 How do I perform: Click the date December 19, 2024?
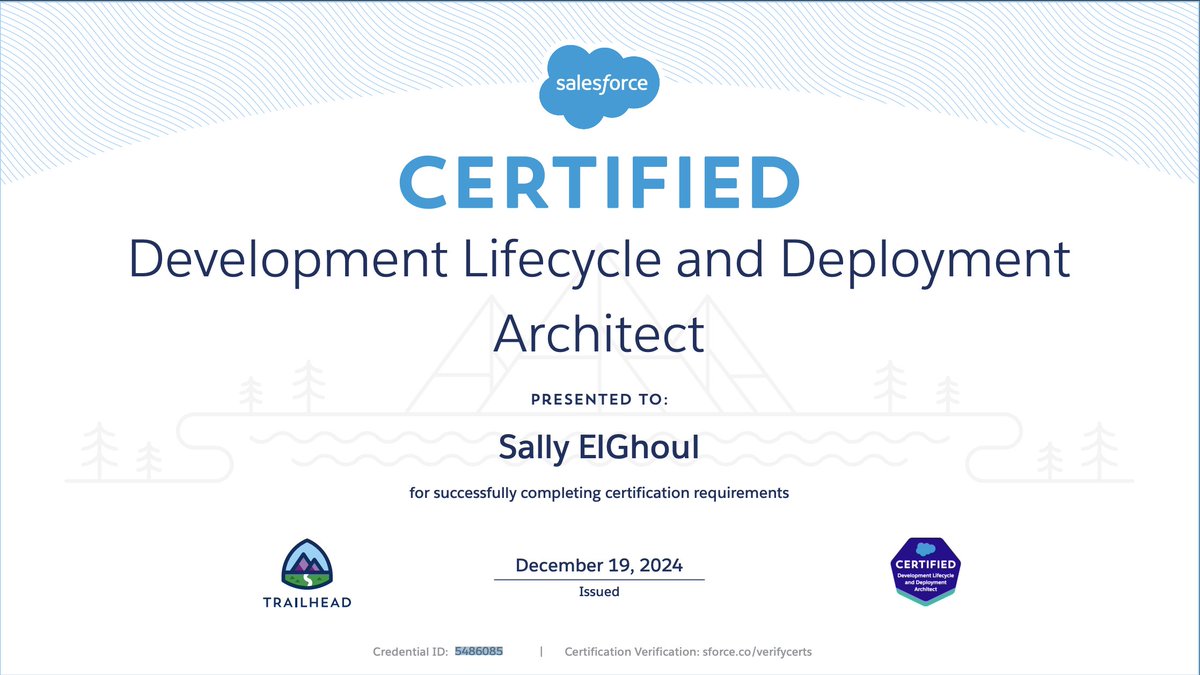599,566
